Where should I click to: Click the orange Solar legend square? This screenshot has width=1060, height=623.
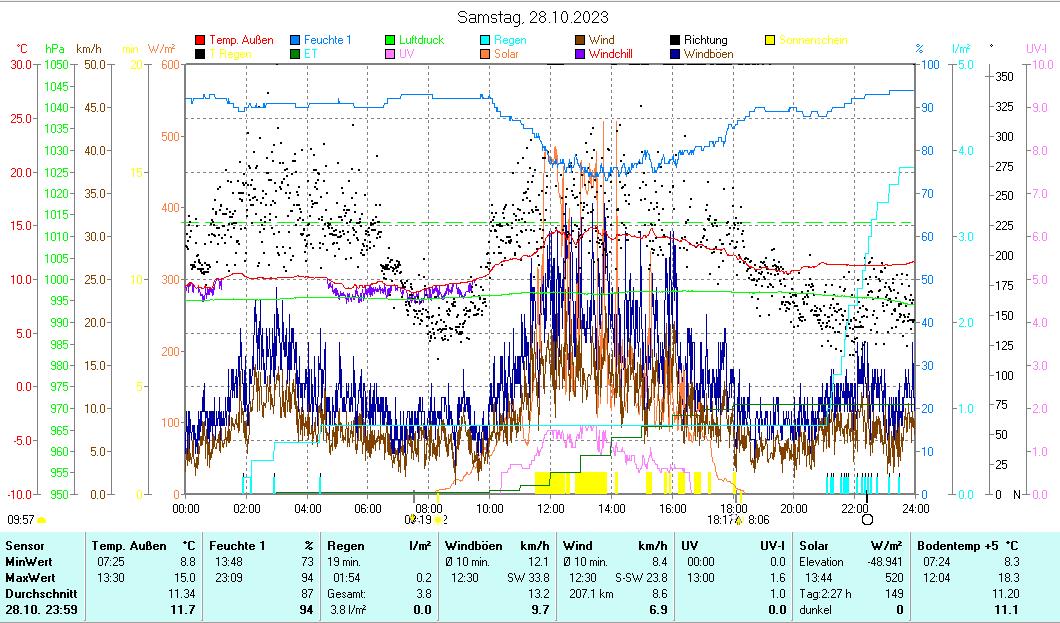point(486,54)
